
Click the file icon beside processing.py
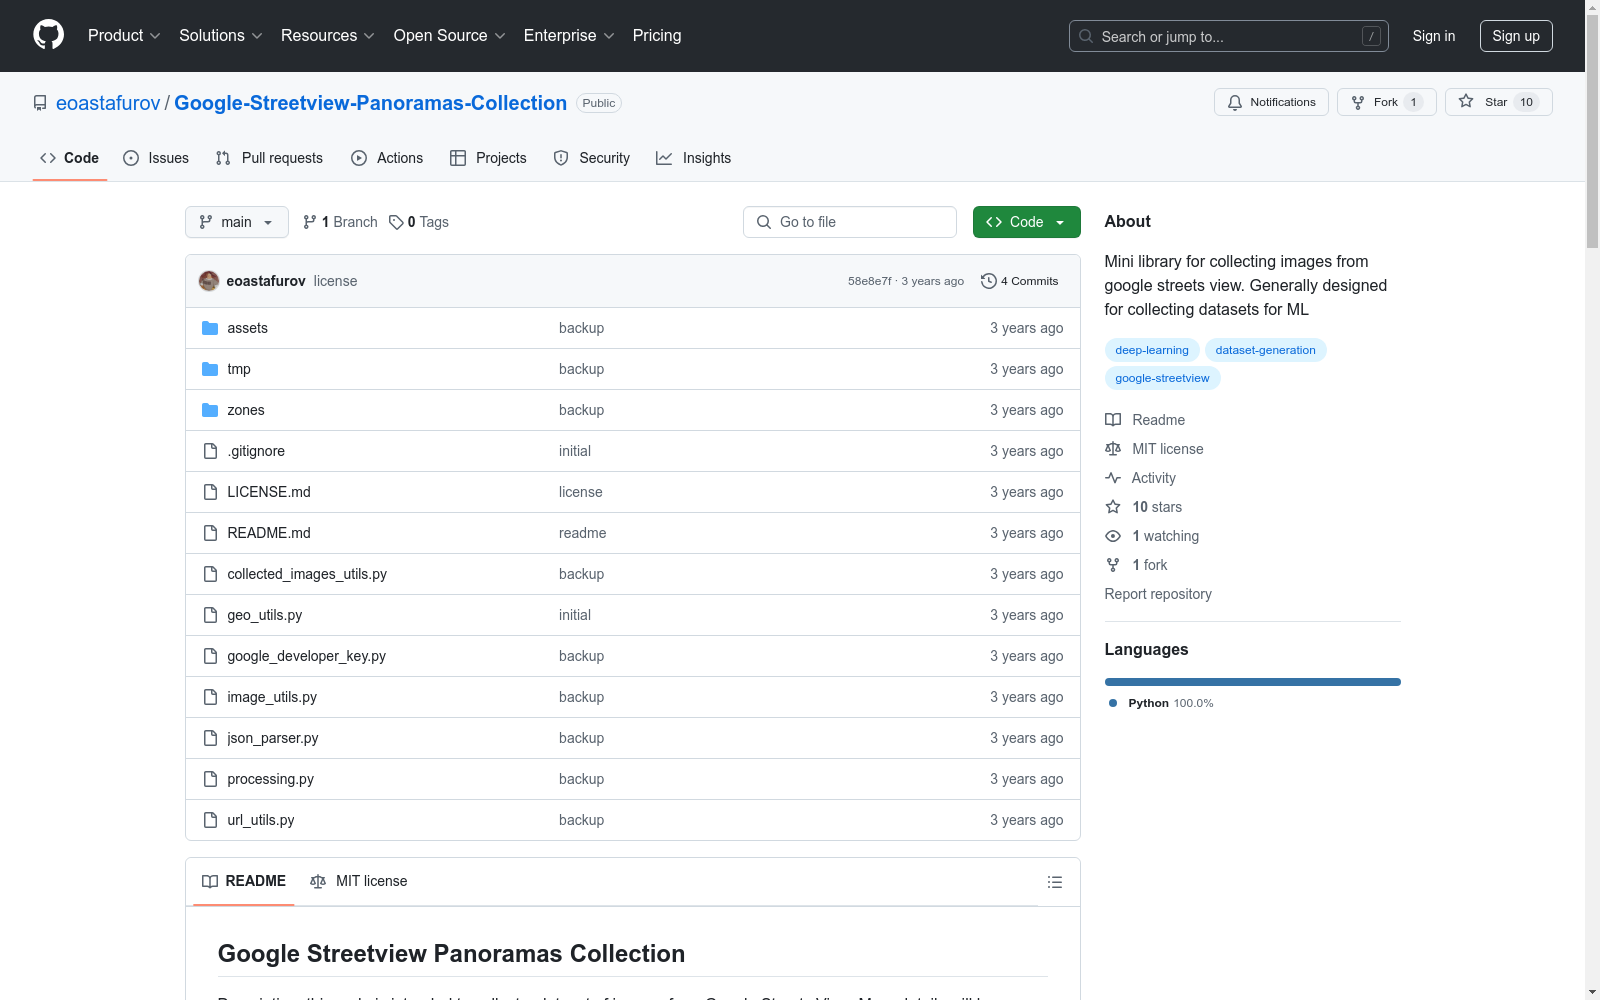tap(210, 779)
